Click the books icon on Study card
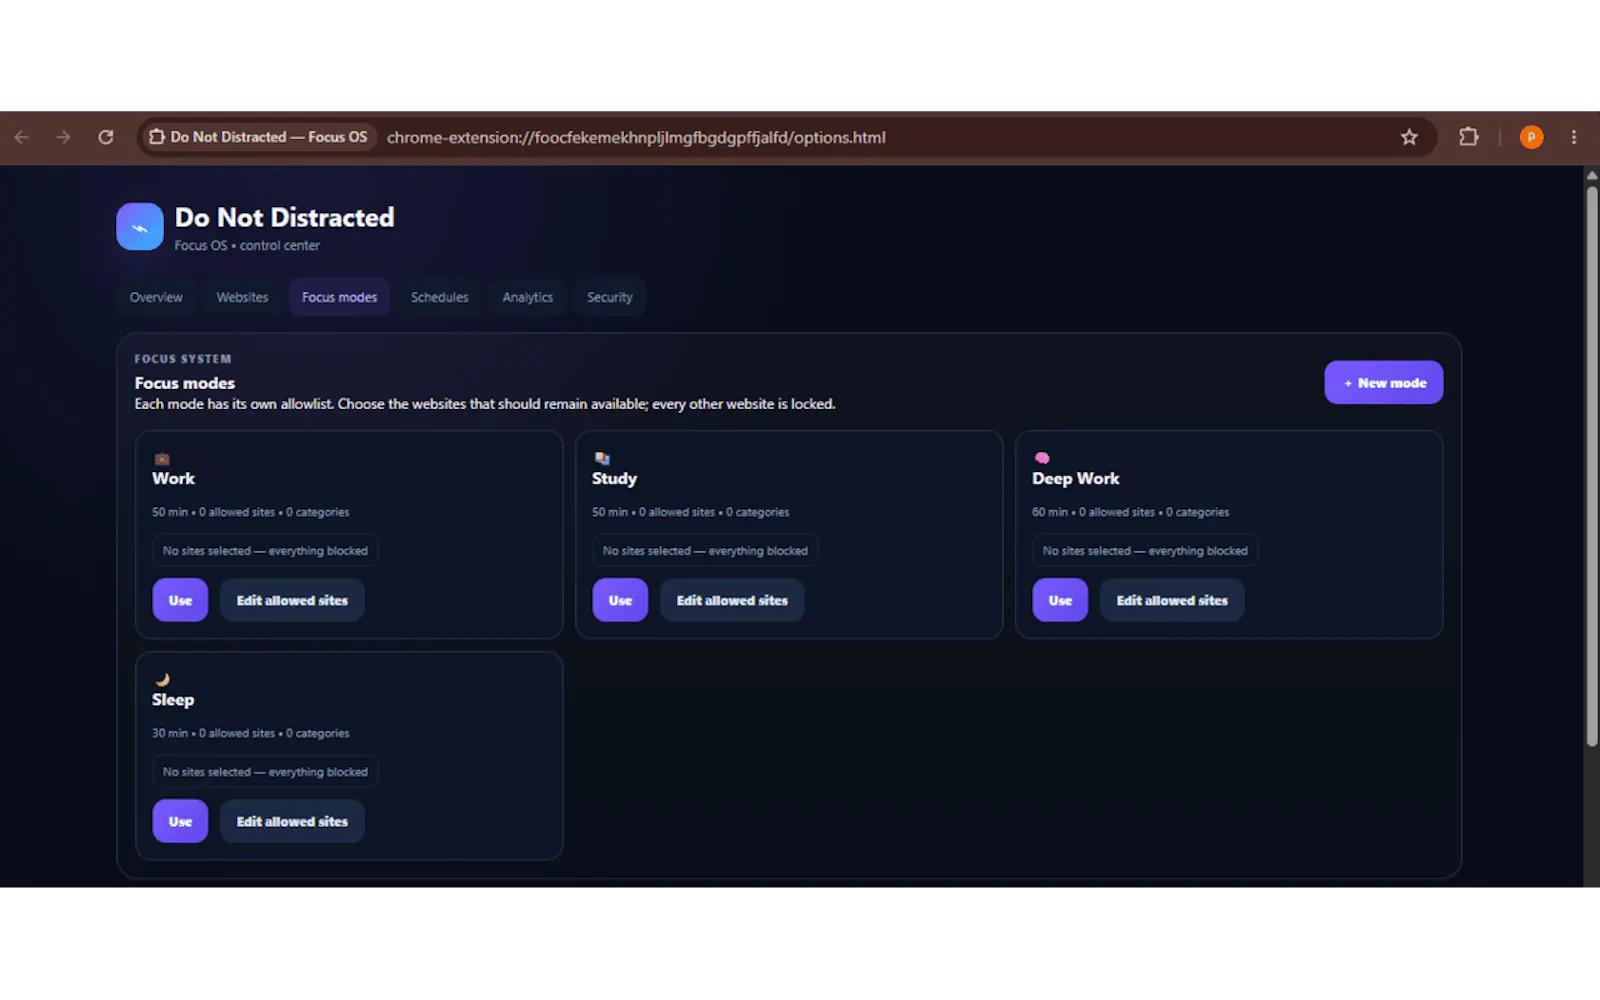The height and width of the screenshot is (1000, 1600). pos(601,458)
